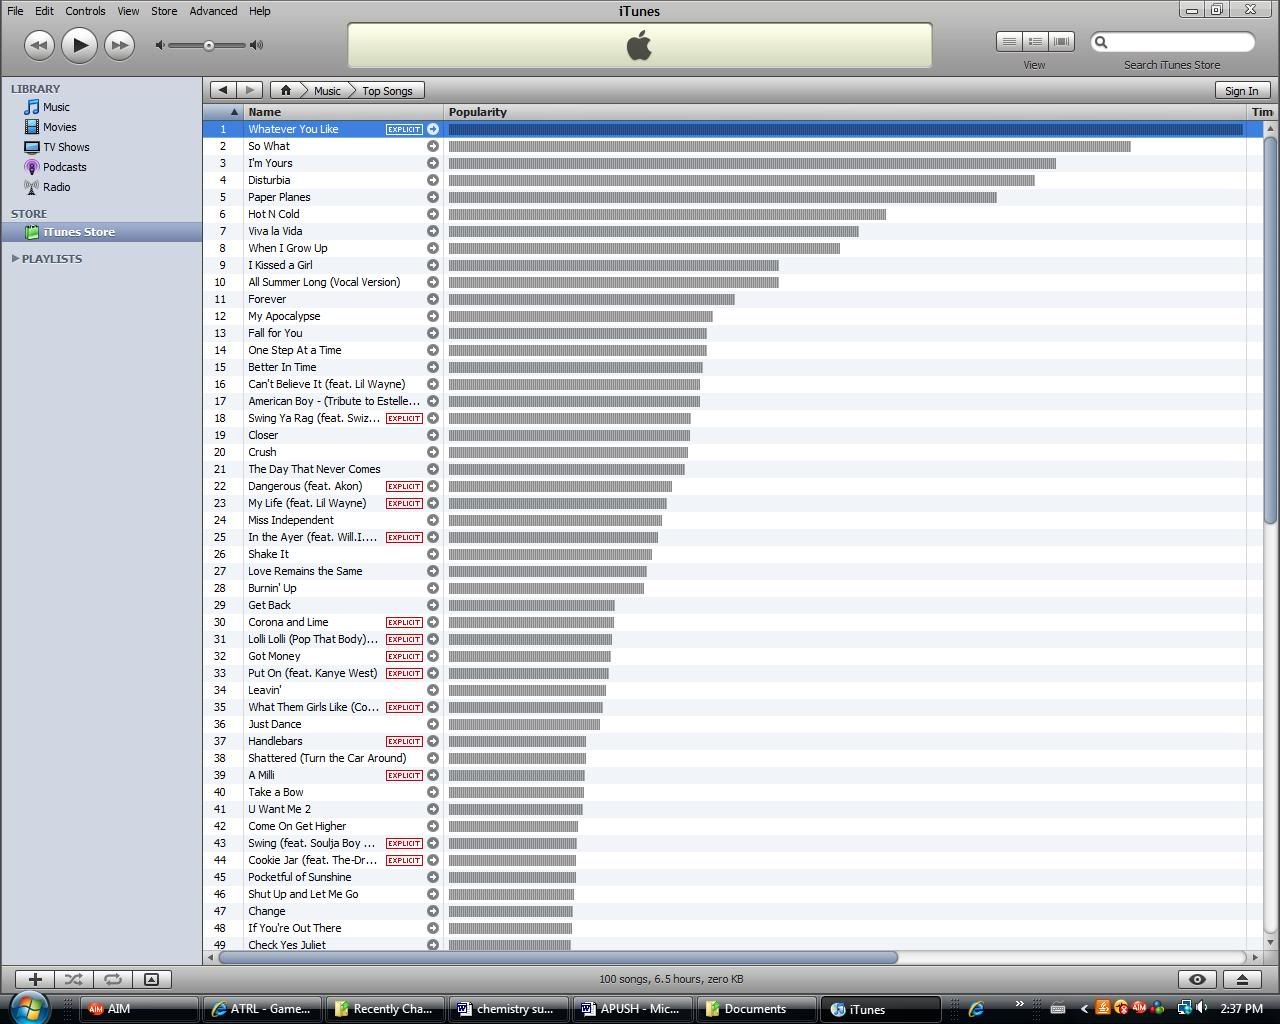The image size is (1280, 1024).
Task: Expand the PLAYLISTS section
Action: pyautogui.click(x=15, y=259)
